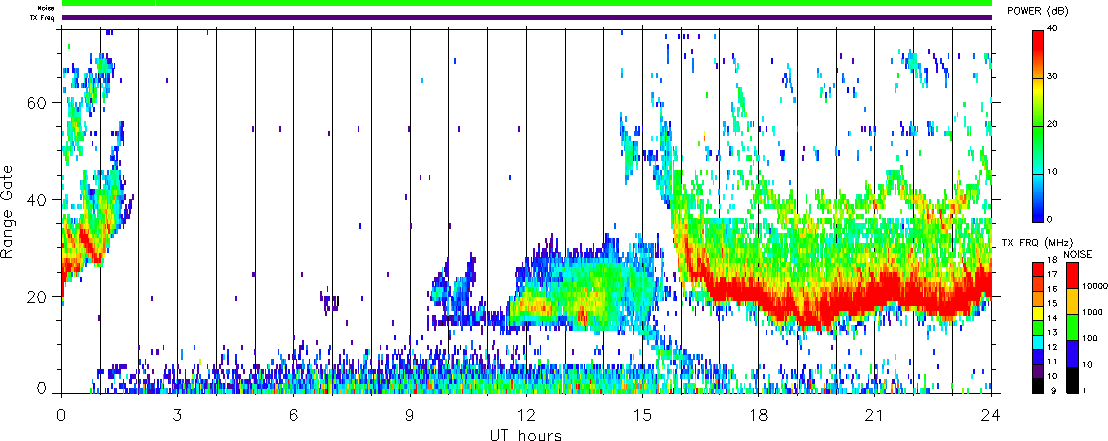Click the small "Noise" label at top left
The image size is (1108, 441).
tap(46, 8)
